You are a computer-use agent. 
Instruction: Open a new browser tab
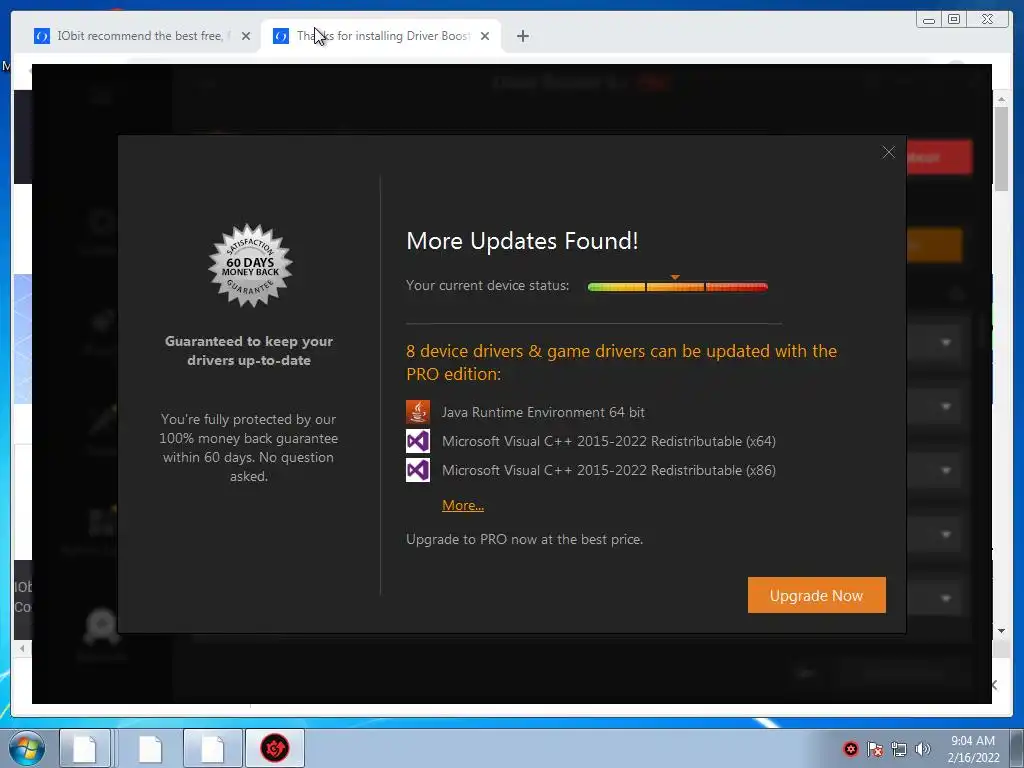(x=522, y=36)
